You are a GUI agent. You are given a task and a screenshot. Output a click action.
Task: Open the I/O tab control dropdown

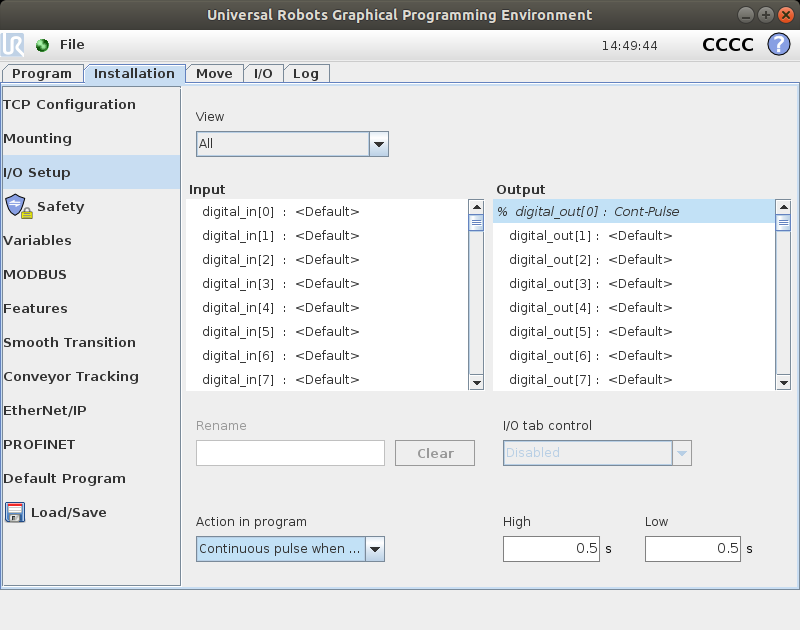(681, 453)
